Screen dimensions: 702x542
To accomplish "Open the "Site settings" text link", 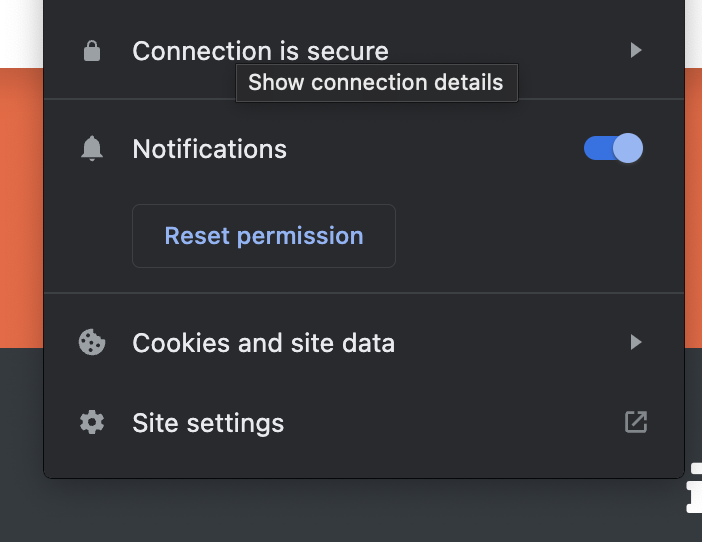I will 208,423.
